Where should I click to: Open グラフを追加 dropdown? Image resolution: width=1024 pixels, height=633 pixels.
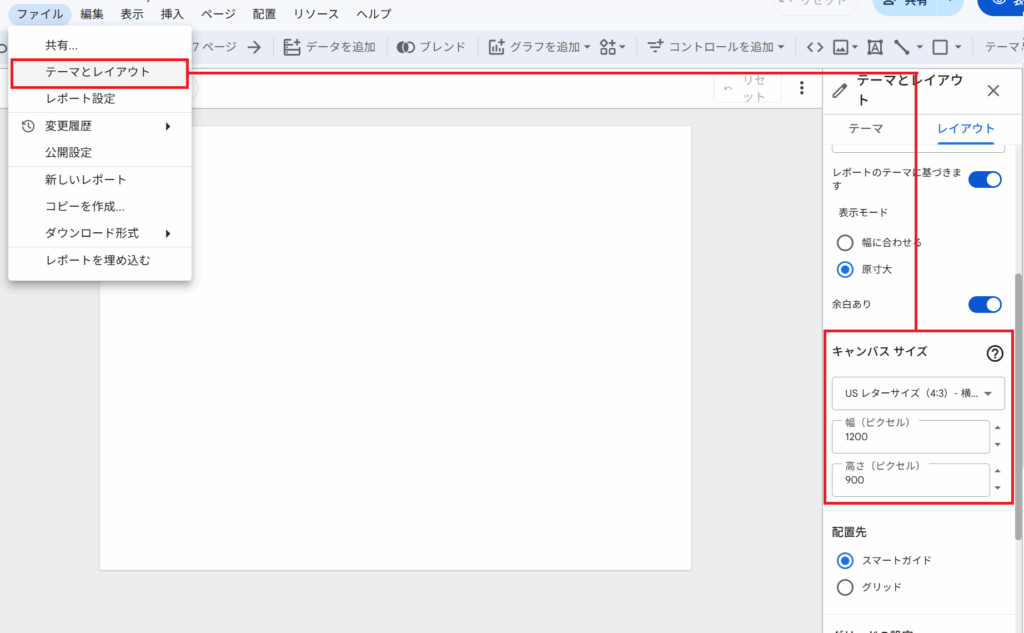pos(539,47)
